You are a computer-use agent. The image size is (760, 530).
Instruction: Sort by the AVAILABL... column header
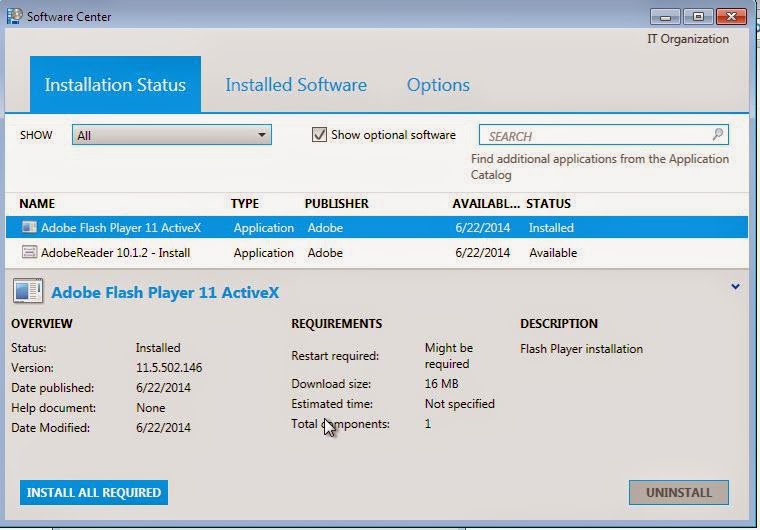coord(486,204)
